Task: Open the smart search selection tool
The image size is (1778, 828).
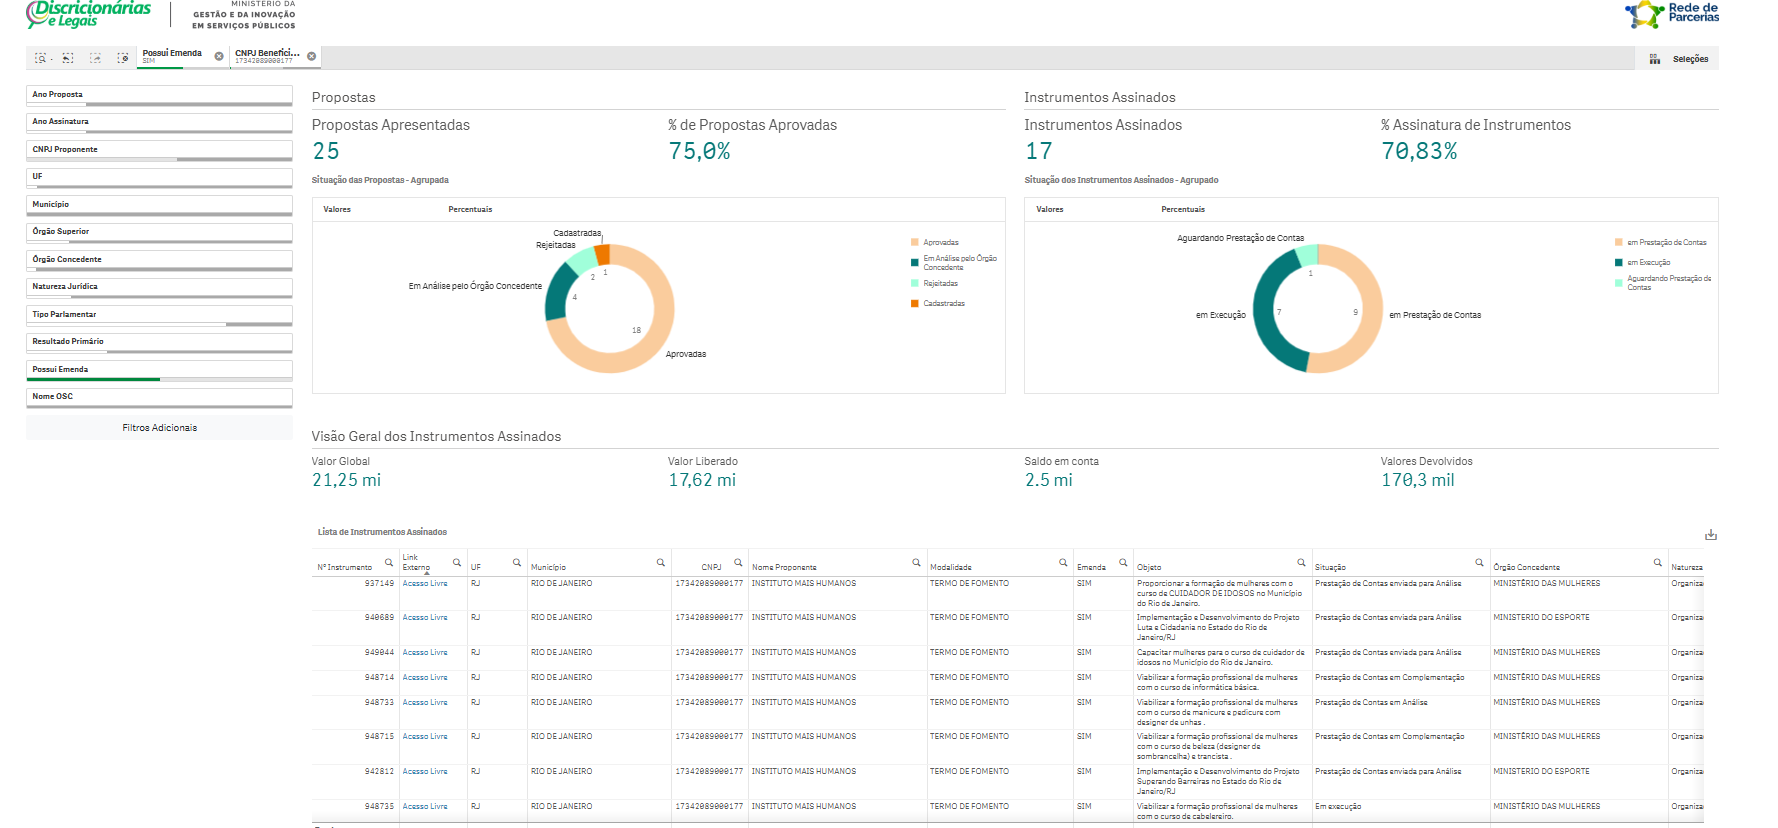Action: point(40,58)
